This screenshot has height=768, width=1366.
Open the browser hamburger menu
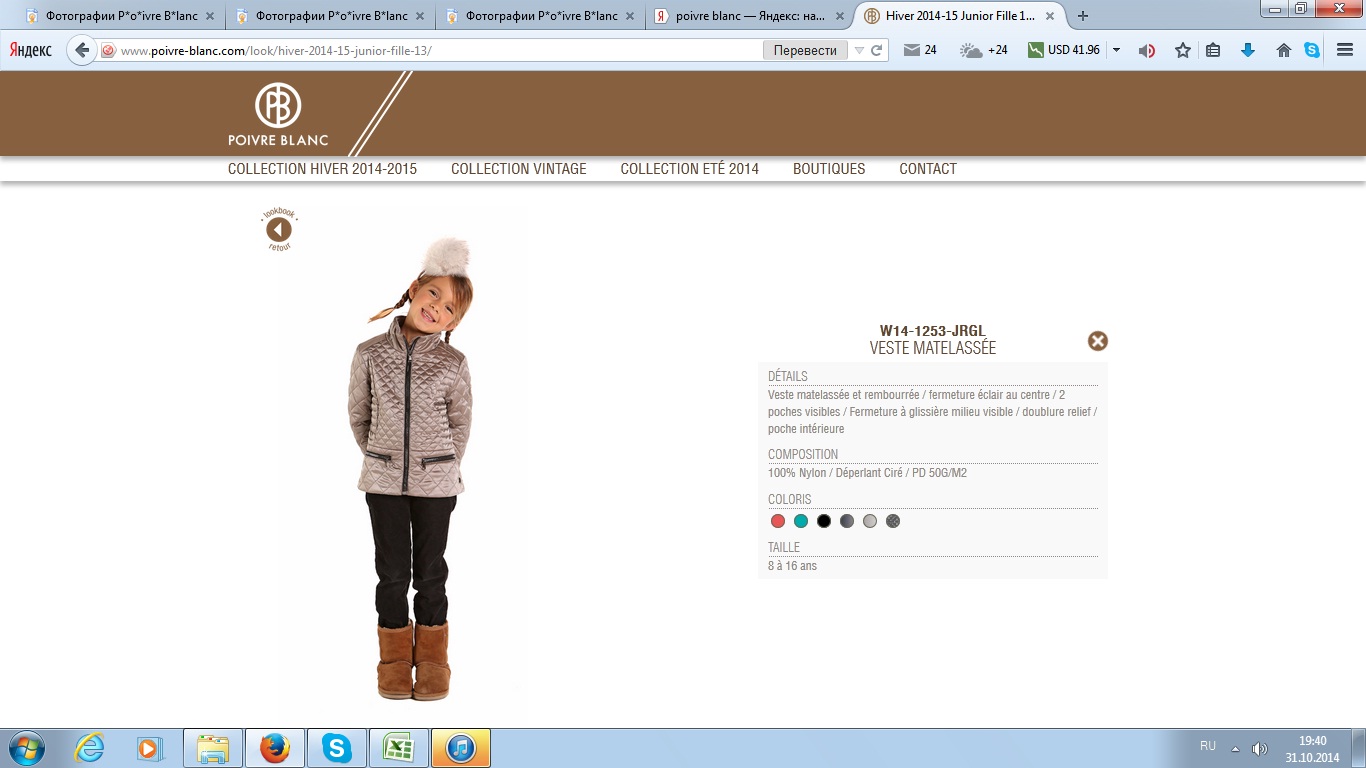(x=1345, y=50)
